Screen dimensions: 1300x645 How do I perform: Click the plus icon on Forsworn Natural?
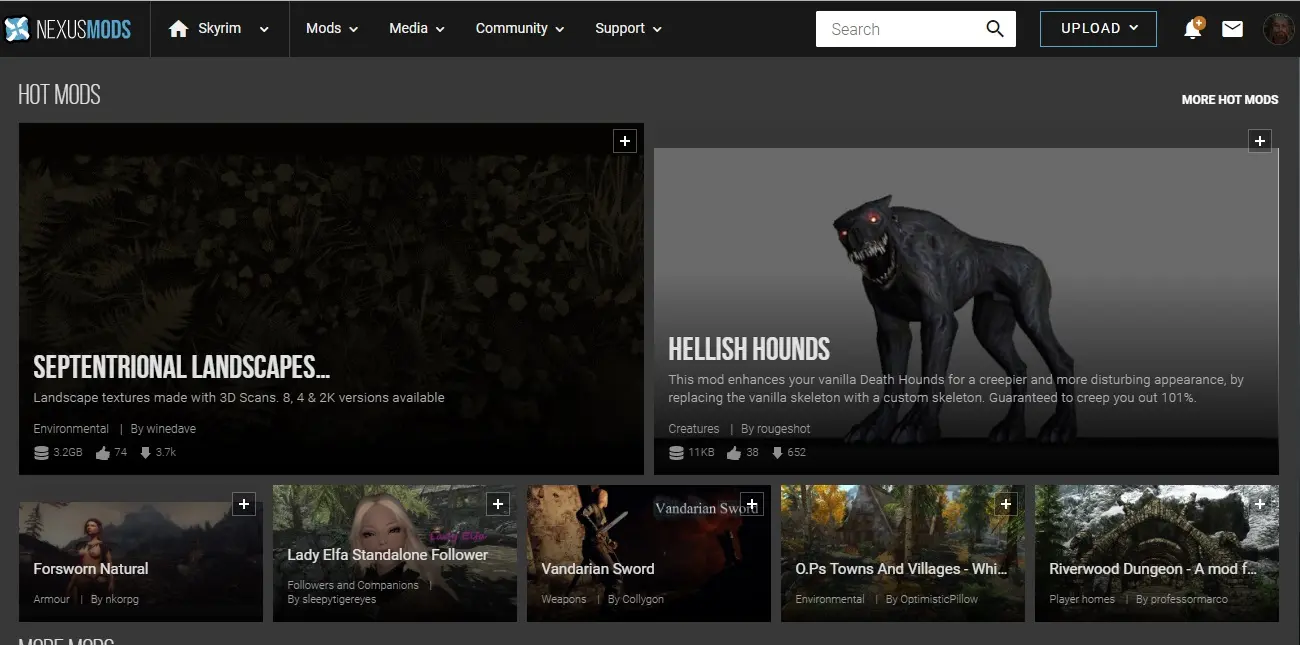(244, 504)
